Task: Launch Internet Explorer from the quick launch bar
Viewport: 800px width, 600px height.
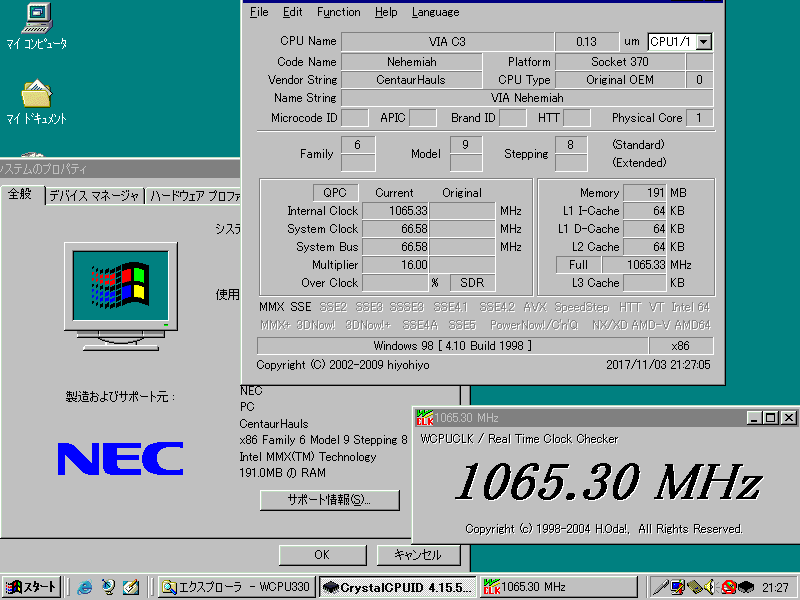Action: (x=84, y=587)
